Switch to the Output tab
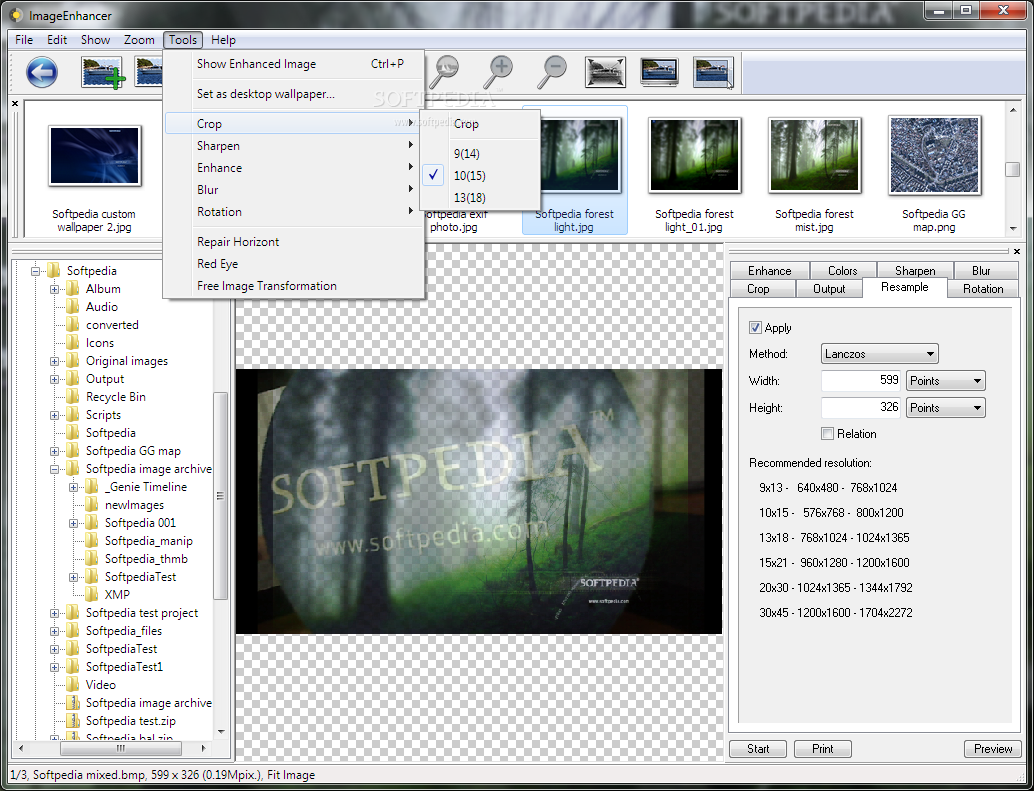The width and height of the screenshot is (1034, 791). [x=829, y=289]
